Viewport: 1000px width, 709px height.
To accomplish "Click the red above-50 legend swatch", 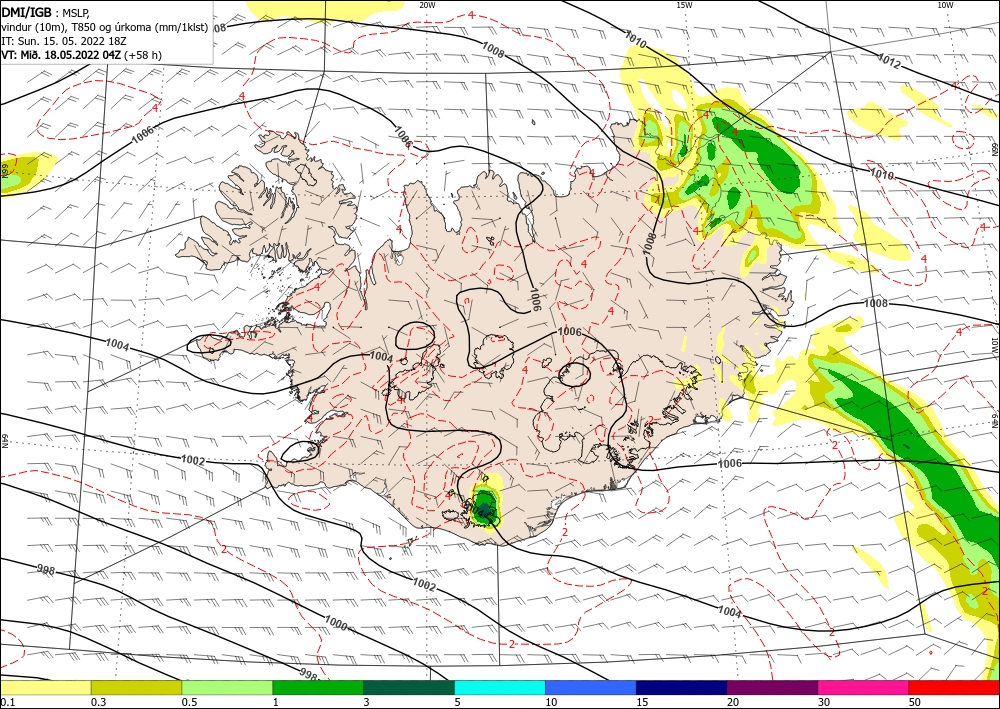I will click(954, 688).
